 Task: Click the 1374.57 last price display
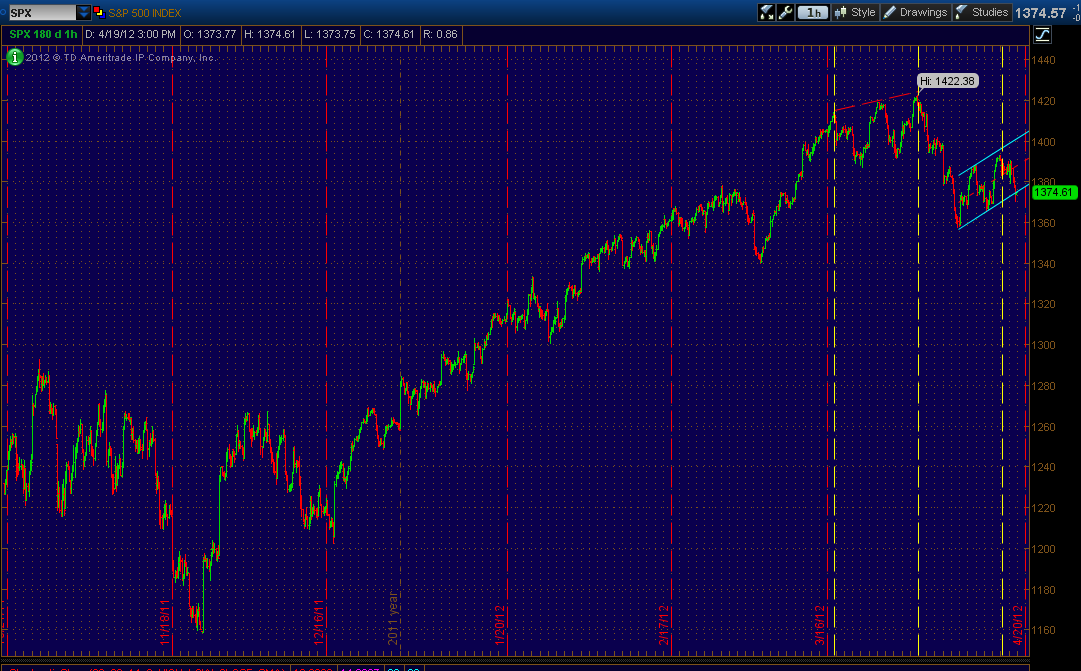[x=1040, y=13]
